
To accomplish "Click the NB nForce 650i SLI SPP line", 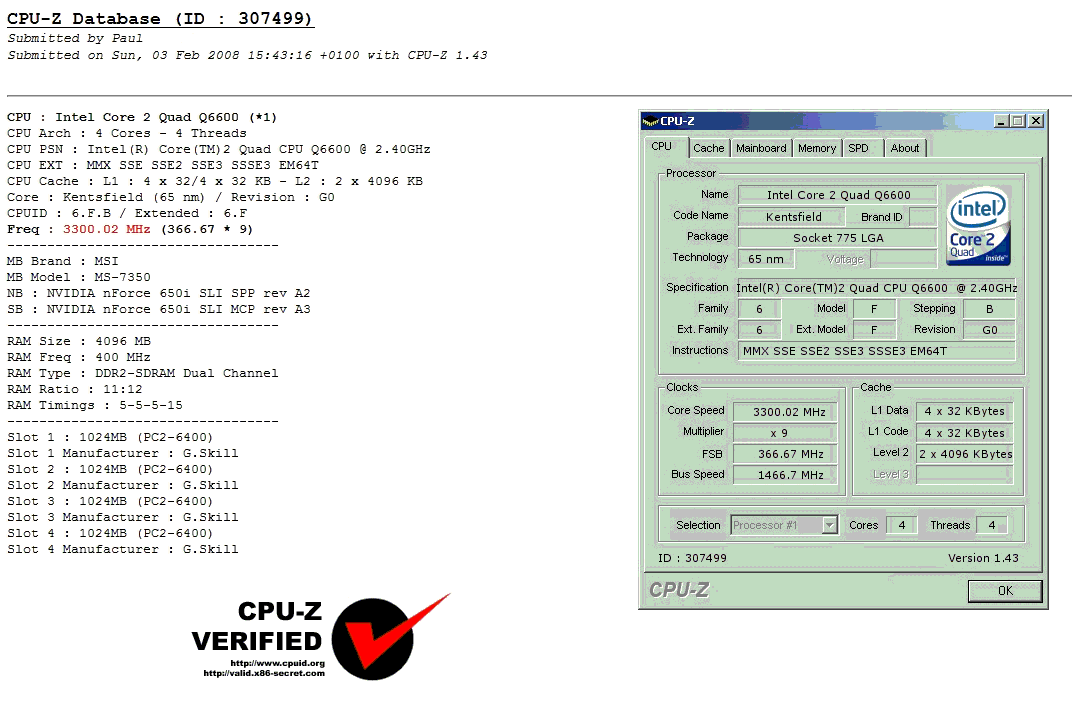I will point(159,293).
